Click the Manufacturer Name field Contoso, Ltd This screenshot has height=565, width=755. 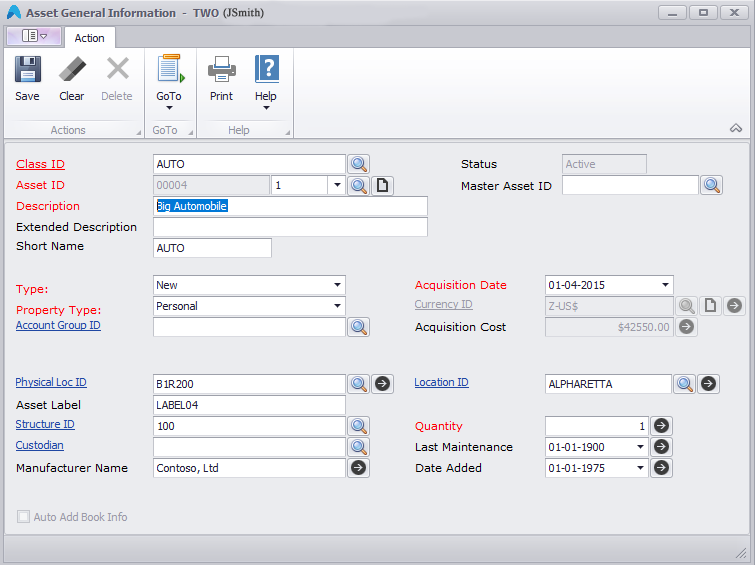[249, 468]
